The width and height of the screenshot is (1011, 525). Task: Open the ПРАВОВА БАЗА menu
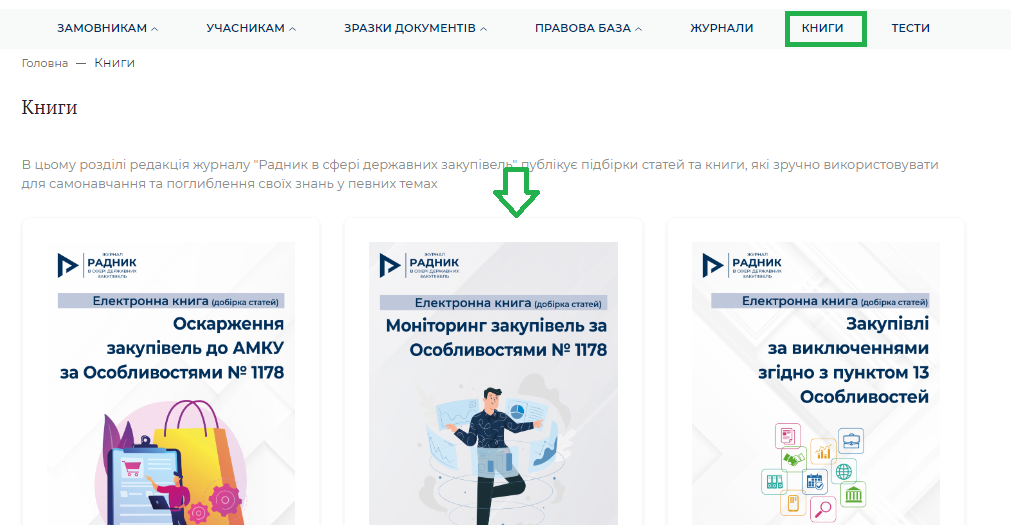[583, 28]
